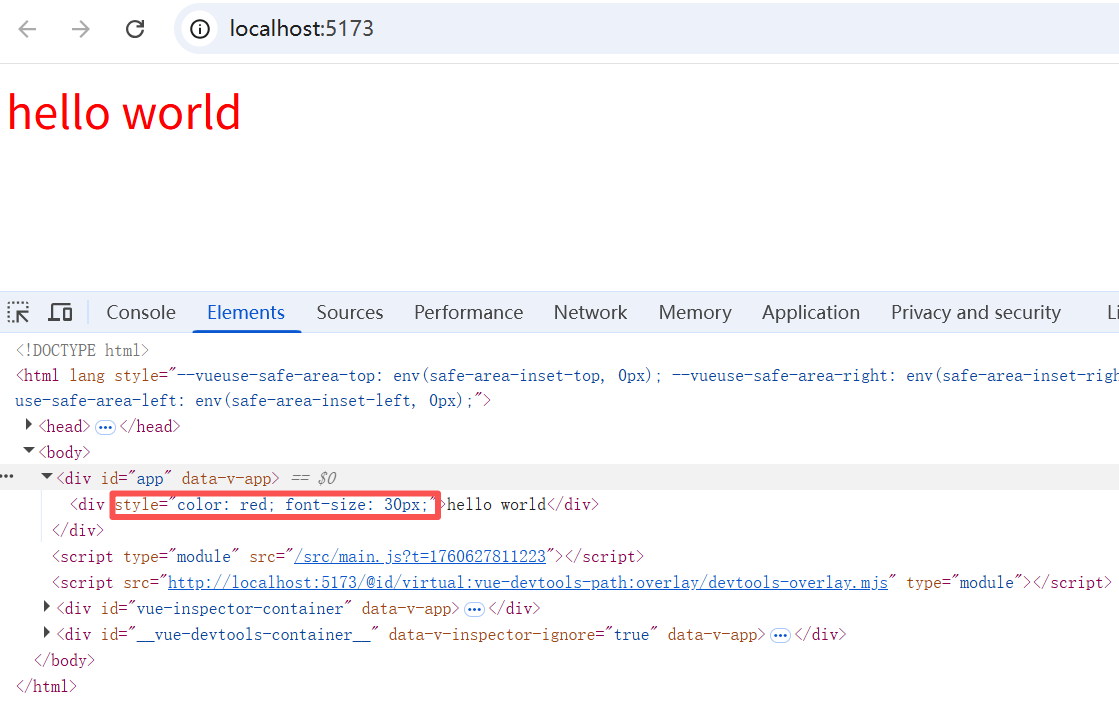
Task: Select the closing body tag
Action: [x=64, y=660]
